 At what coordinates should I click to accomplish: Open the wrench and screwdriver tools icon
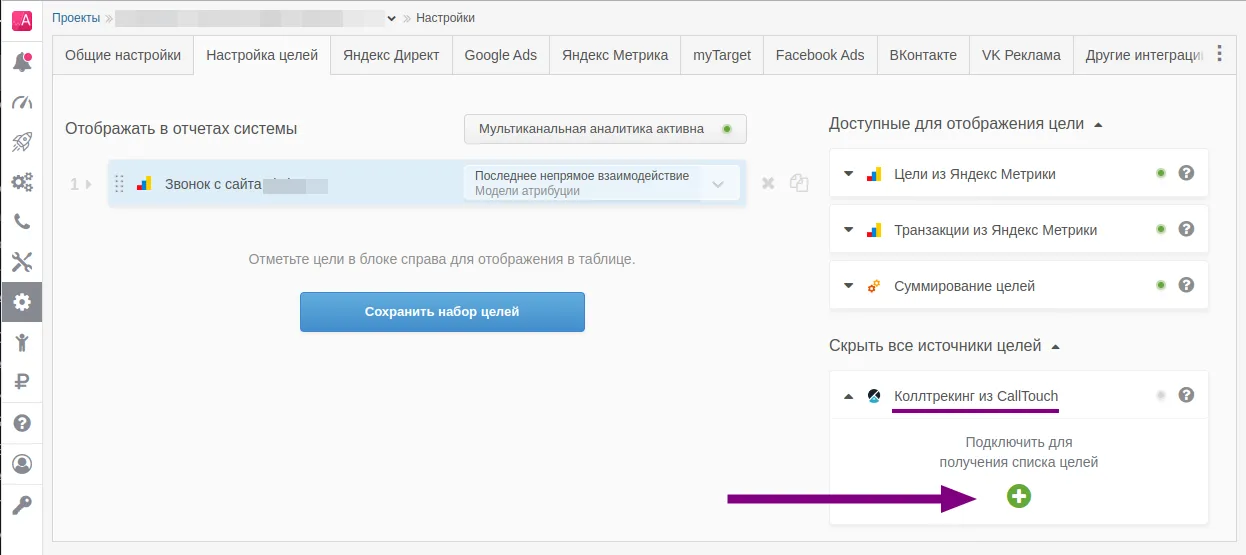point(21,262)
